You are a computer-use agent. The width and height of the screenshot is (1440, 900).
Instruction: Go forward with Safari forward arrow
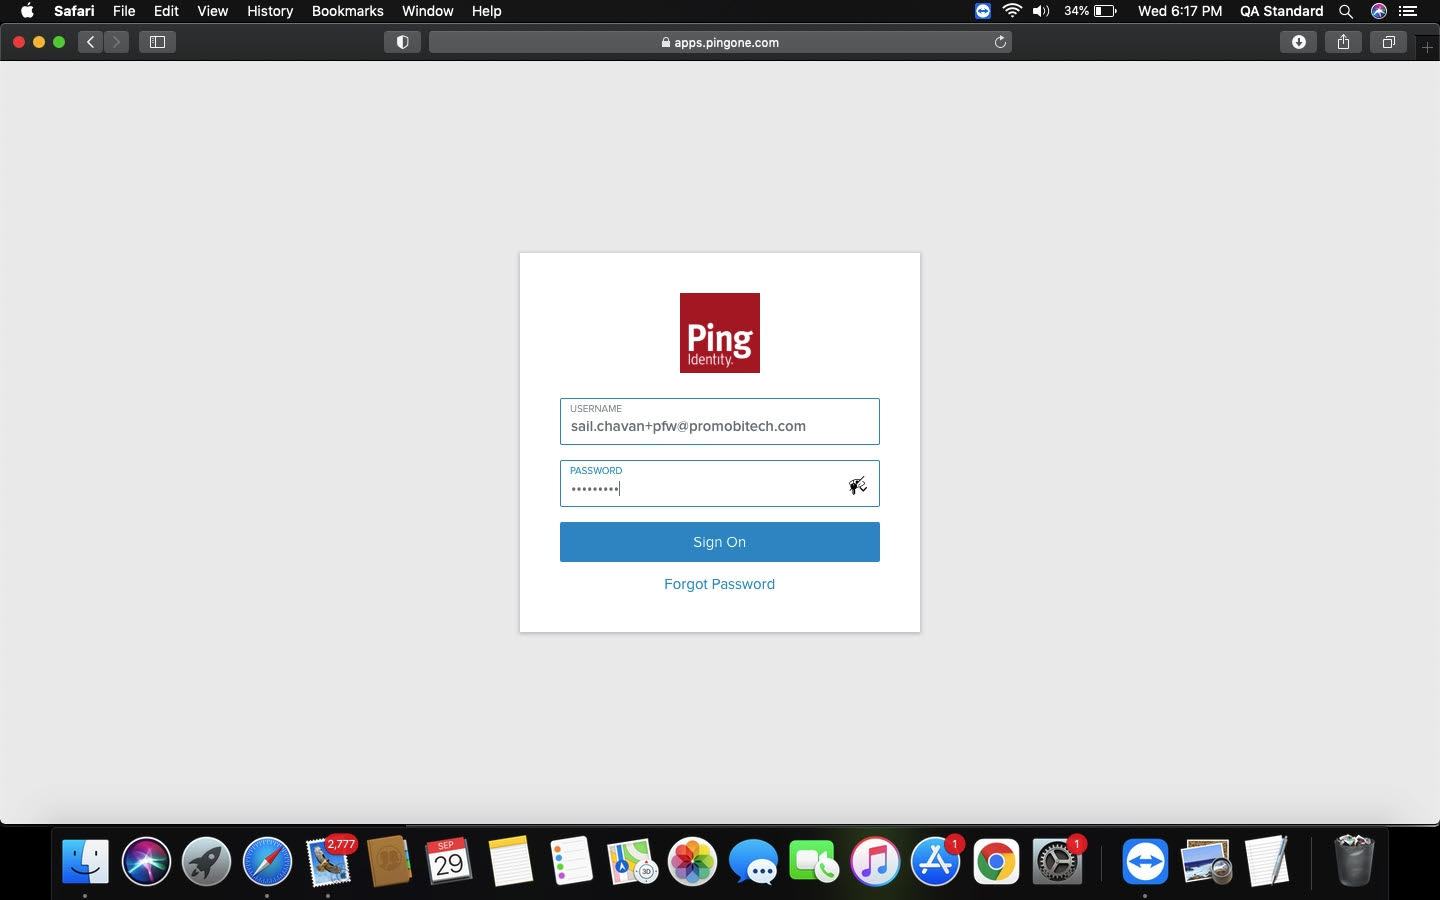[x=116, y=42]
